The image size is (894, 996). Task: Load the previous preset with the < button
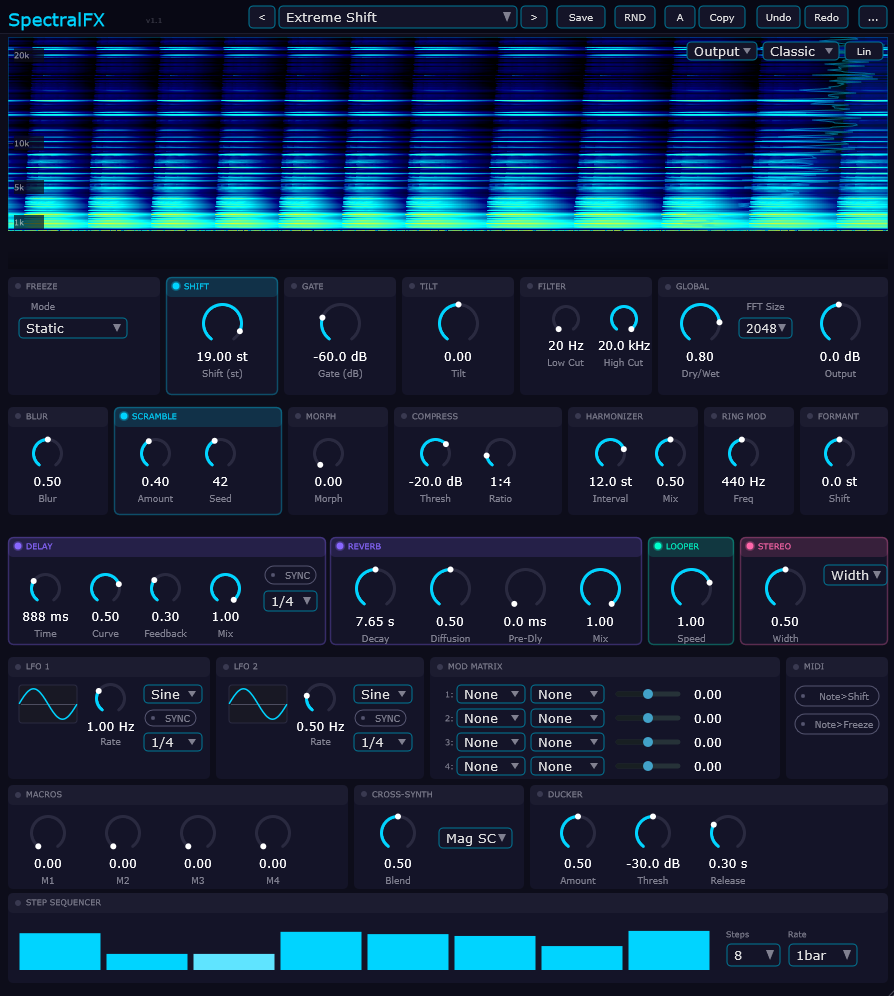[262, 17]
